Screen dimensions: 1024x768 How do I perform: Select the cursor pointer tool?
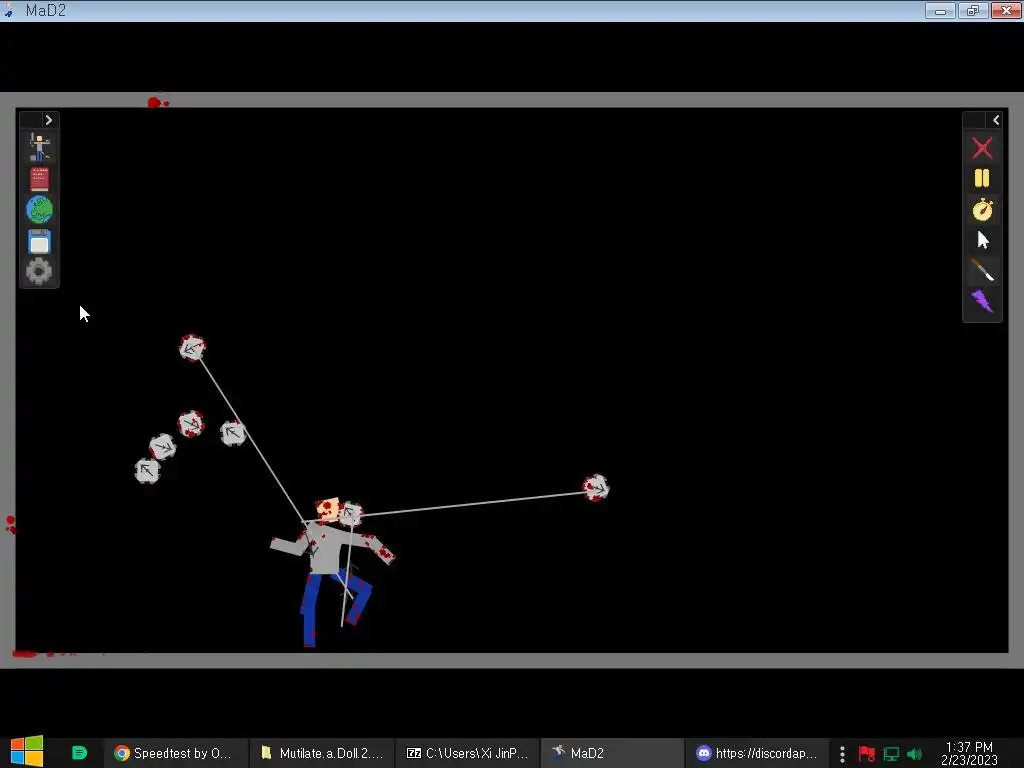click(983, 240)
